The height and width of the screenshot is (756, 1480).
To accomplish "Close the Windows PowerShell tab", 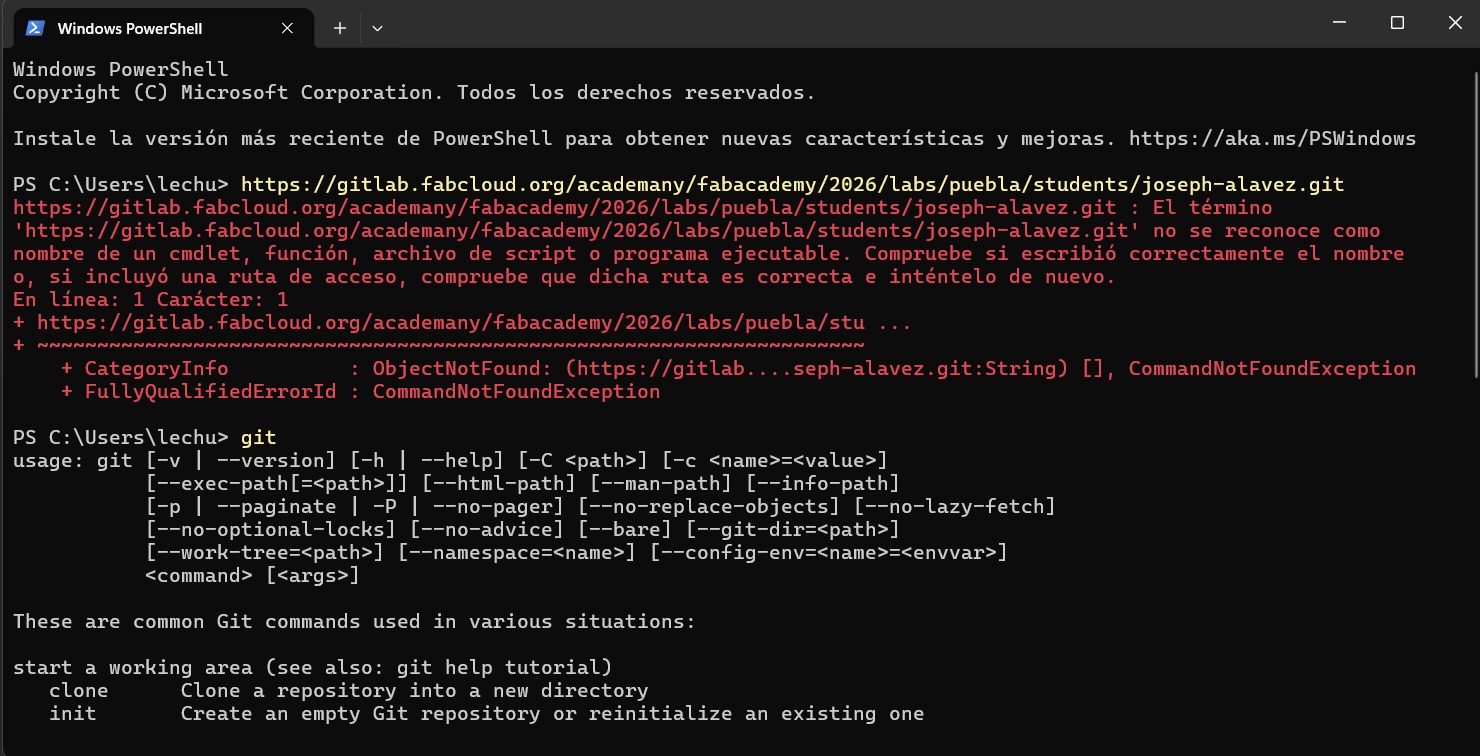I will tap(287, 28).
